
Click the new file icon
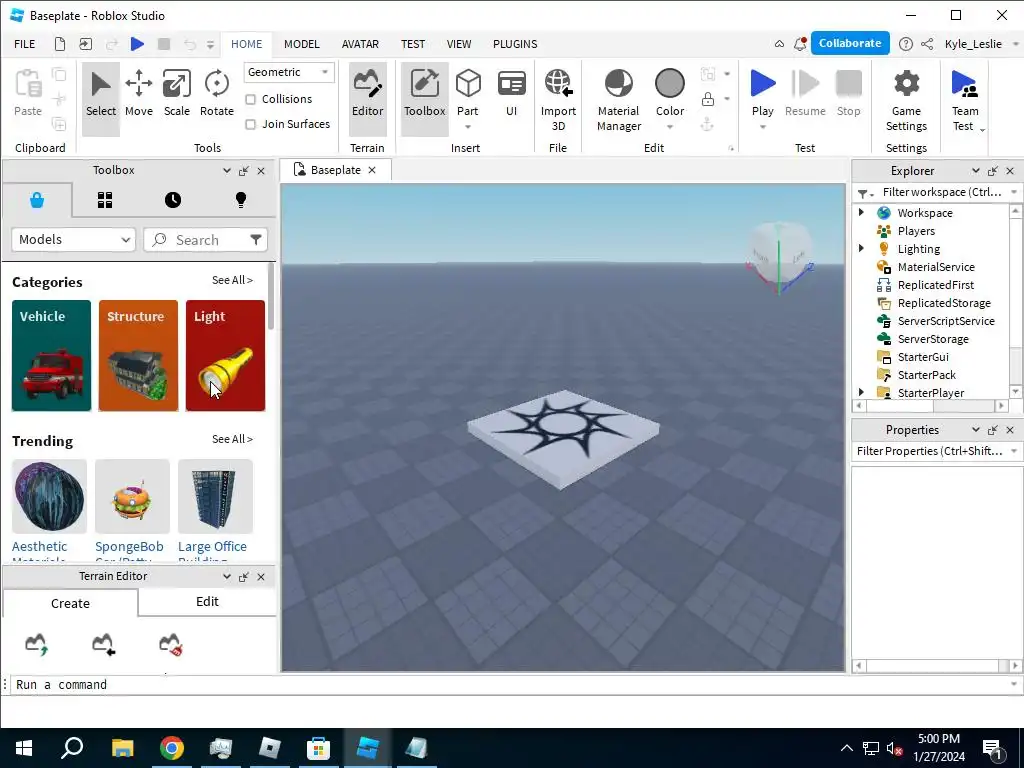pyautogui.click(x=59, y=44)
